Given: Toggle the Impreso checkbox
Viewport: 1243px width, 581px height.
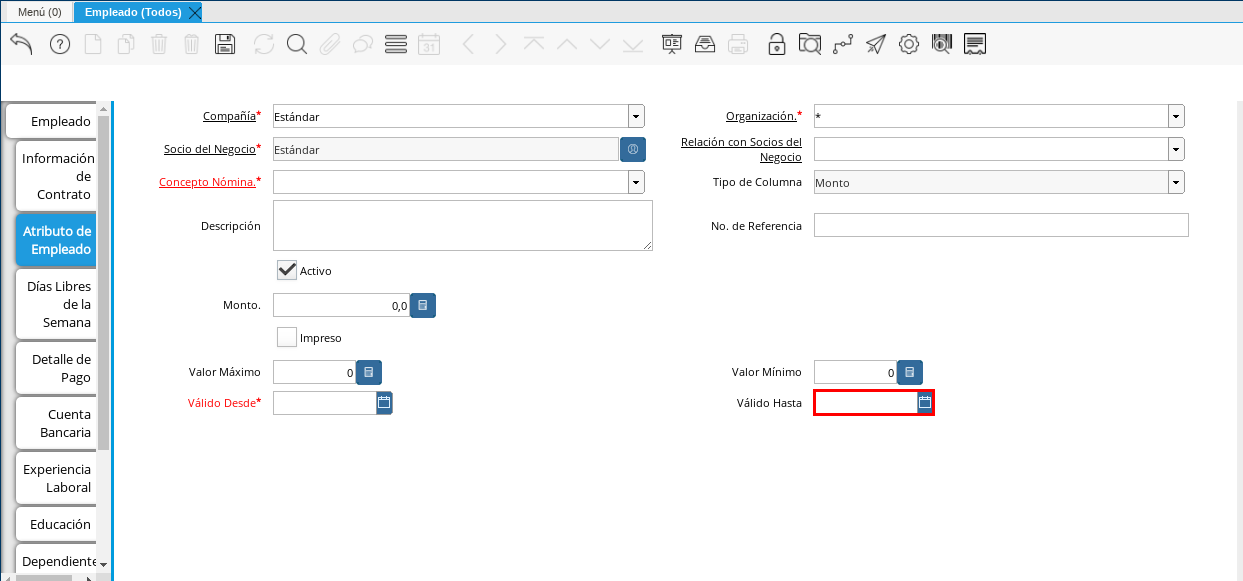Looking at the screenshot, I should click(x=287, y=337).
